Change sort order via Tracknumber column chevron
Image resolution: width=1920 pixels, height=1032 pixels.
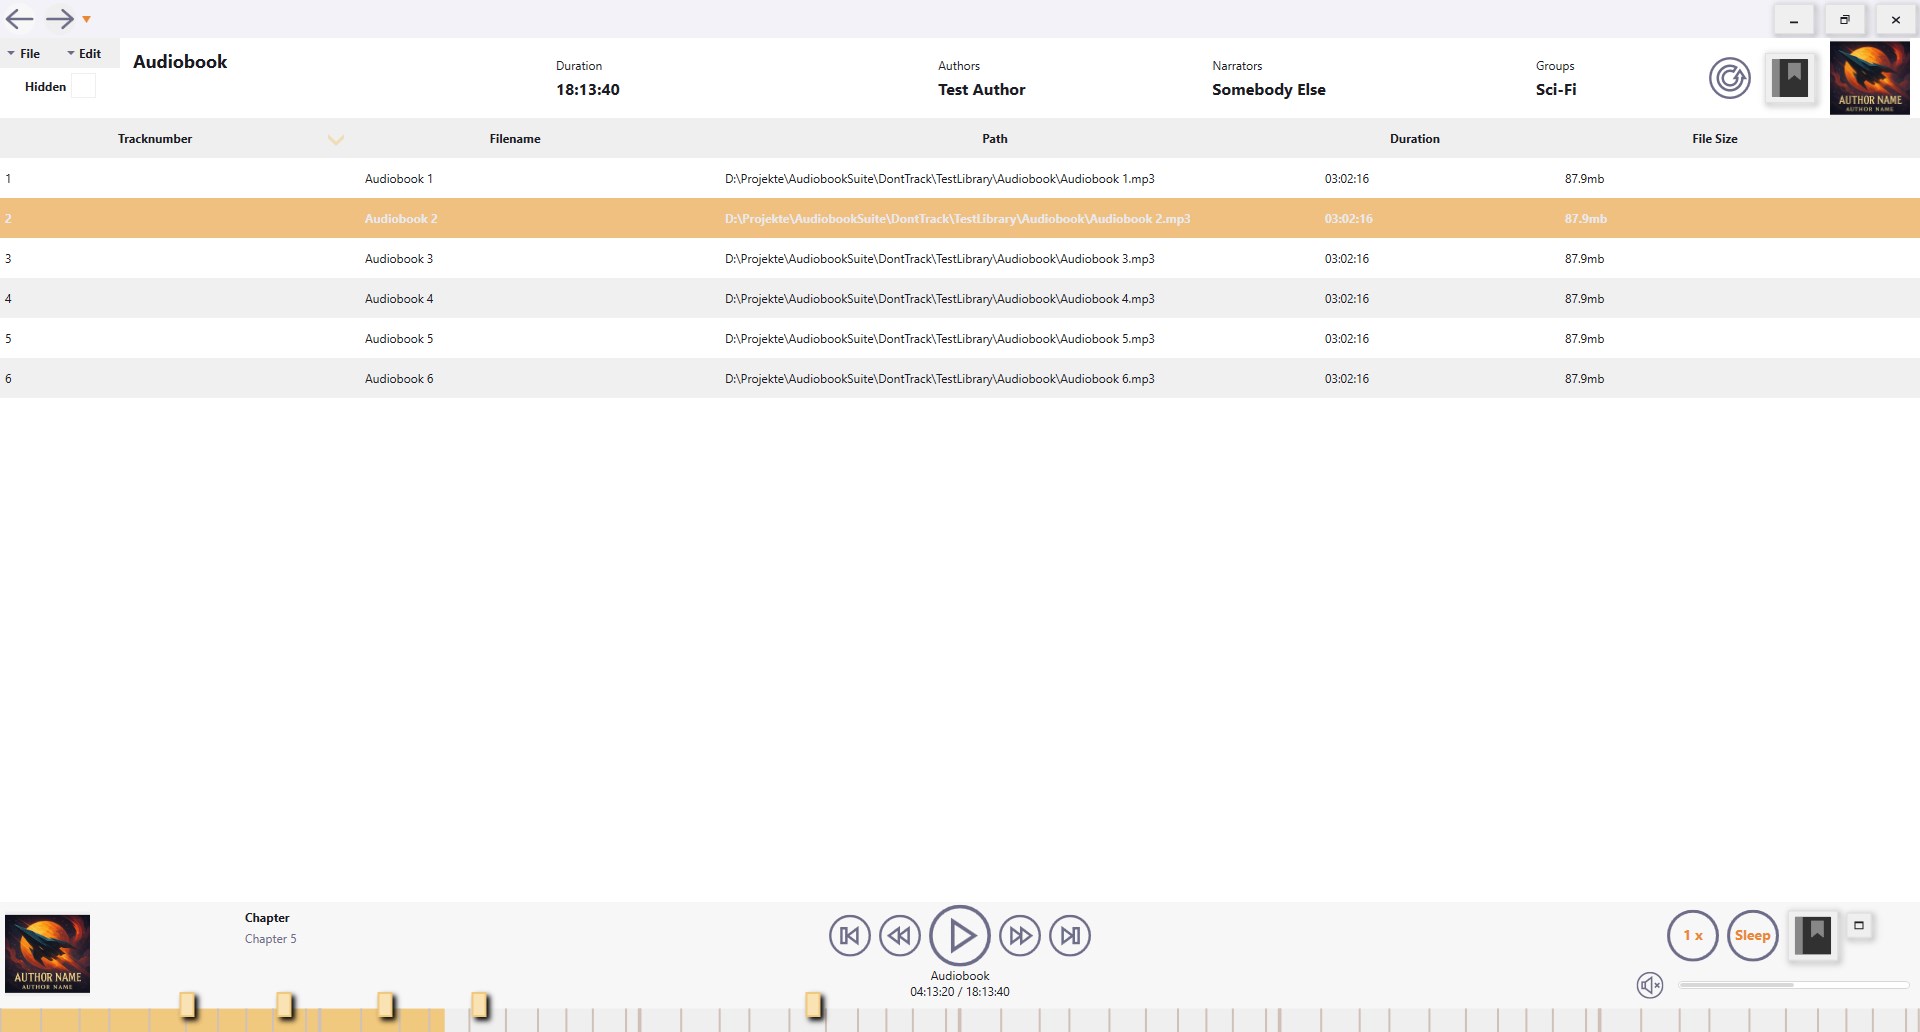pos(336,139)
